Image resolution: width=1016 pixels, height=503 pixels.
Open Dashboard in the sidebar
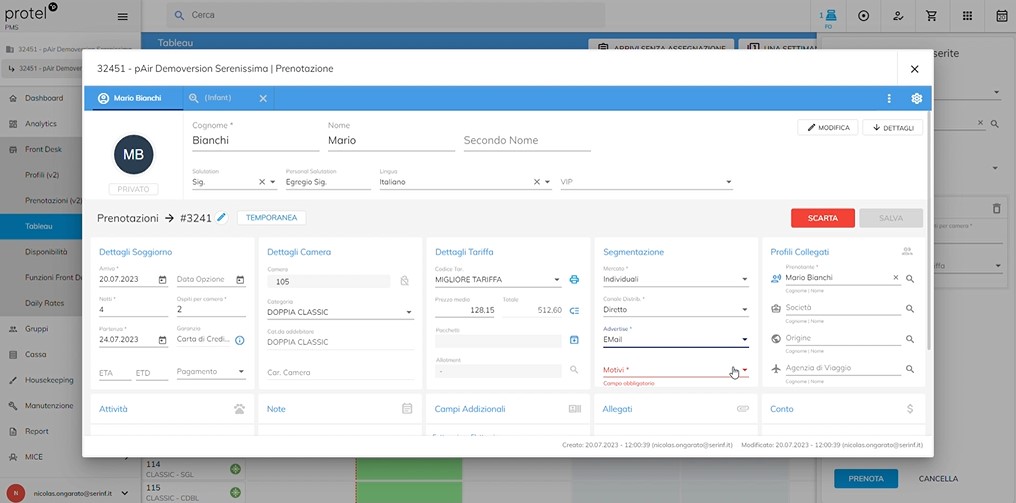pyautogui.click(x=43, y=98)
